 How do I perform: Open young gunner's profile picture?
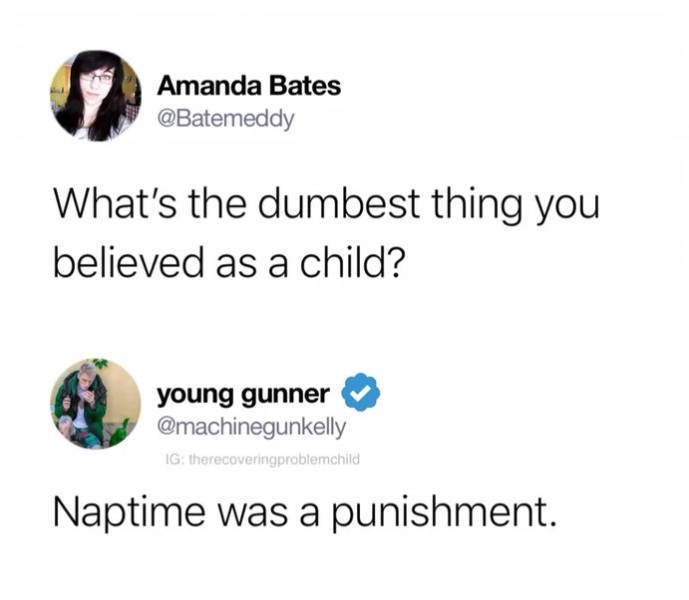coord(95,404)
